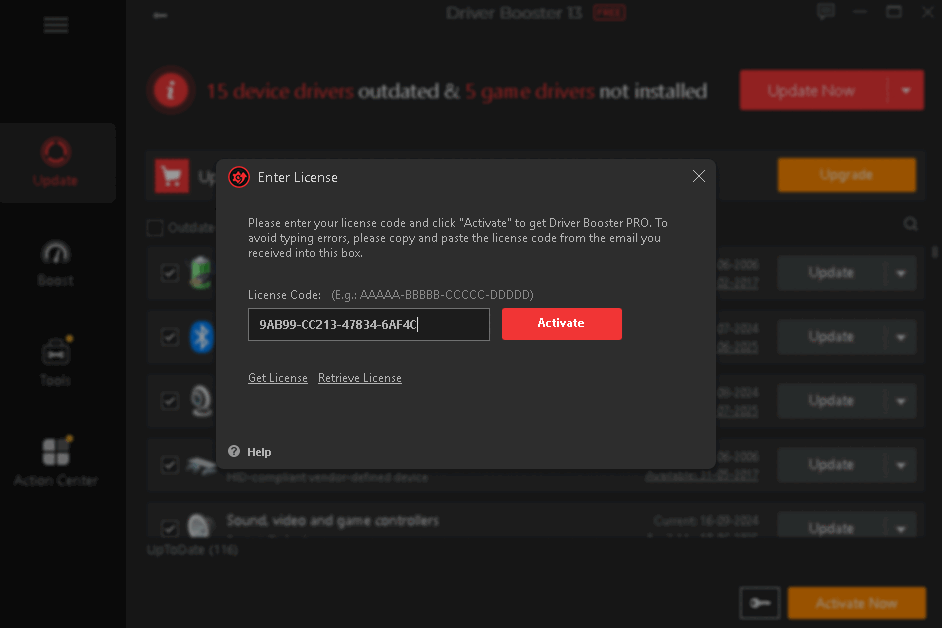942x633 pixels.
Task: Open the Boost speedometer section
Action: (56, 263)
